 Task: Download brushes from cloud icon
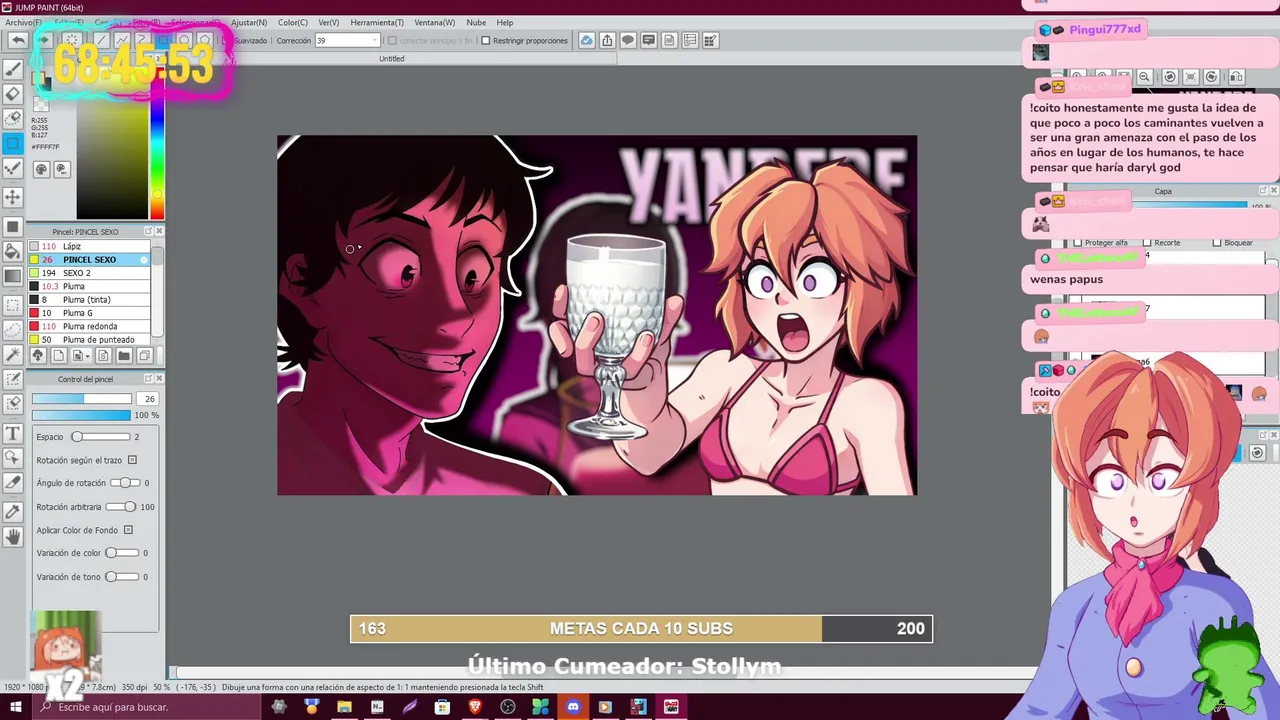(x=38, y=356)
